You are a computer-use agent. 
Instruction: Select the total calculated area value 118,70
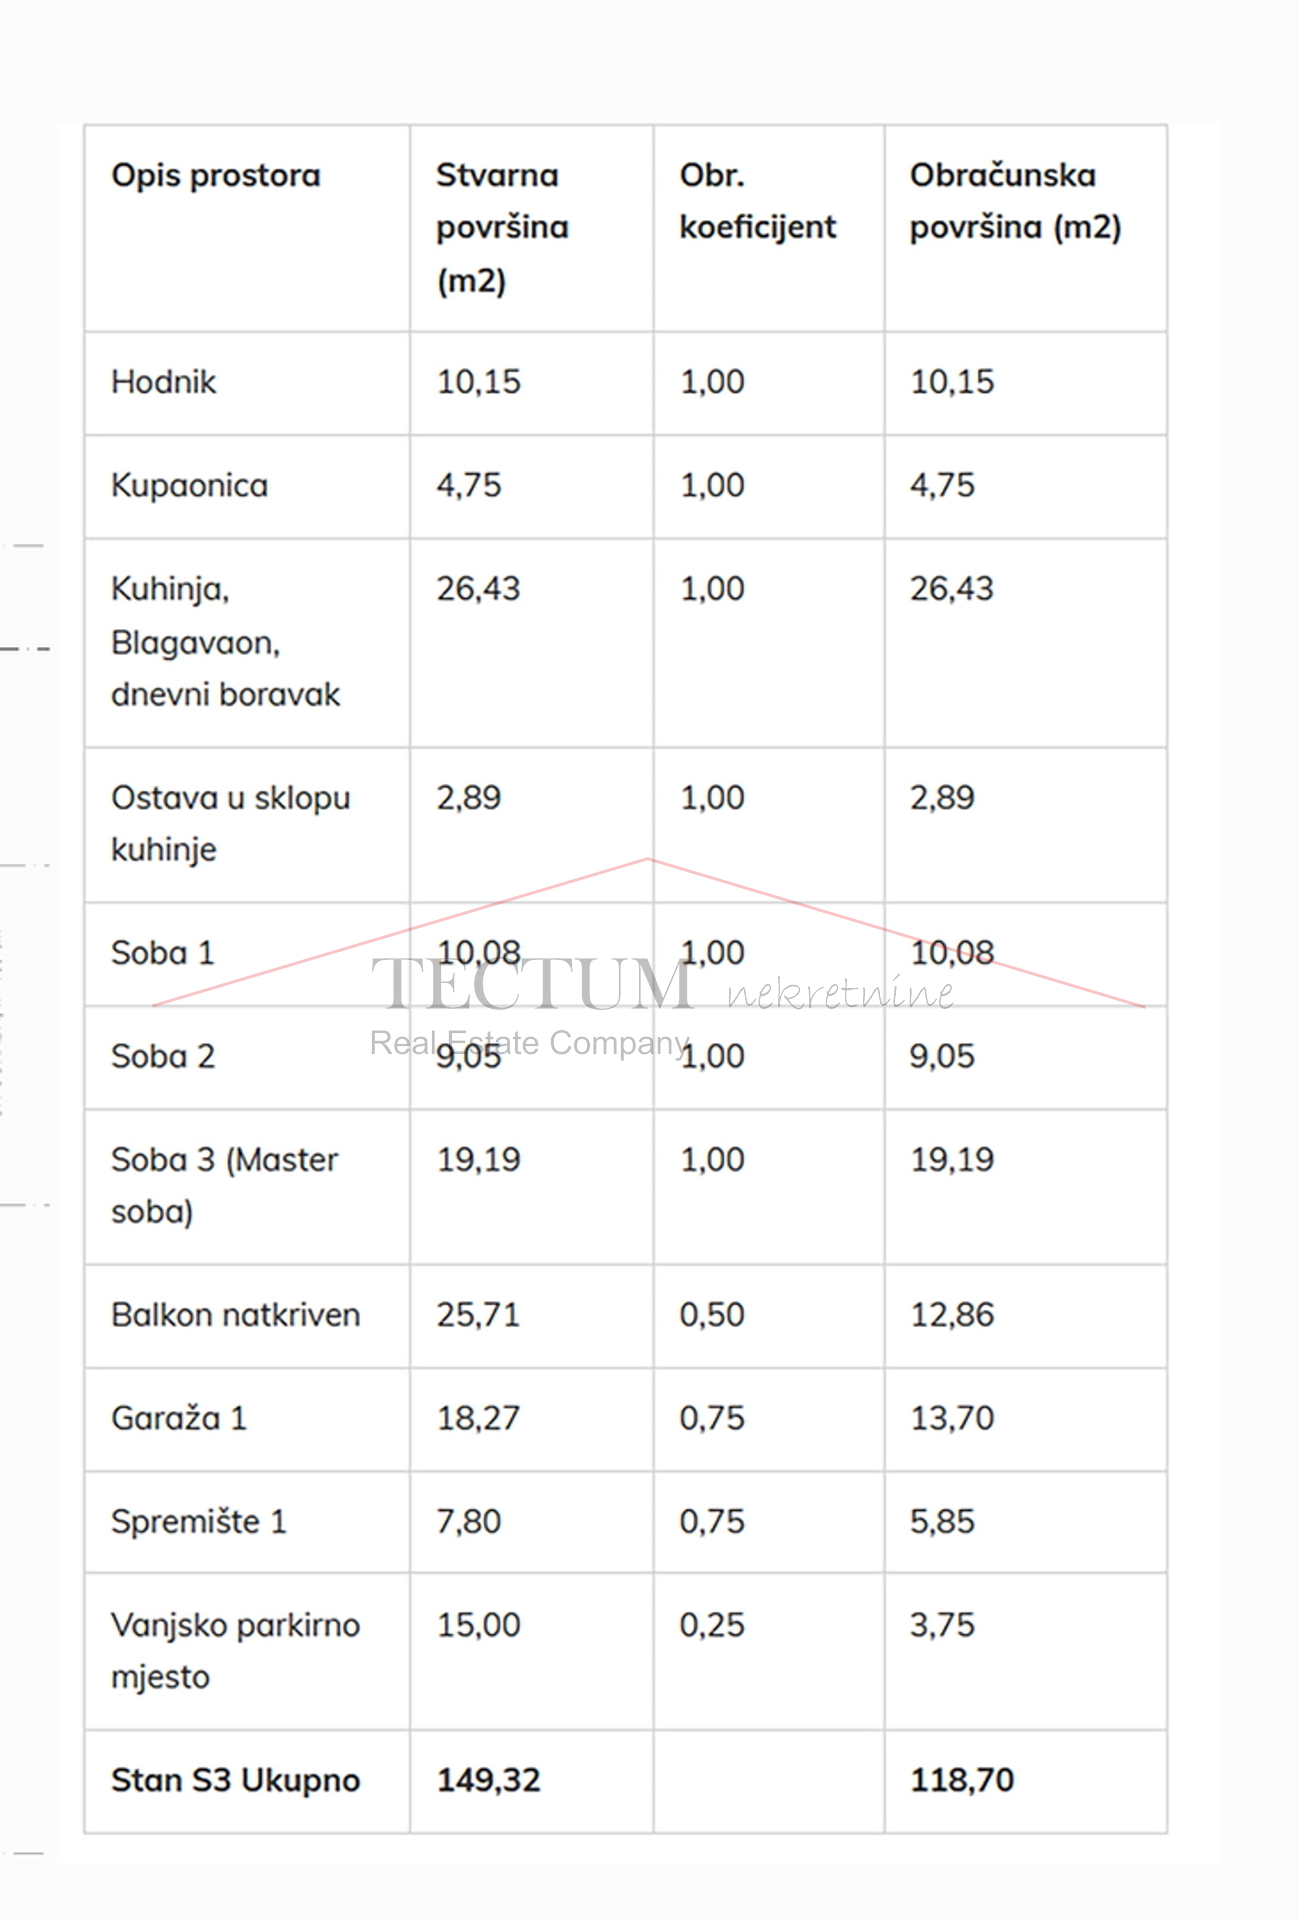pos(962,1781)
